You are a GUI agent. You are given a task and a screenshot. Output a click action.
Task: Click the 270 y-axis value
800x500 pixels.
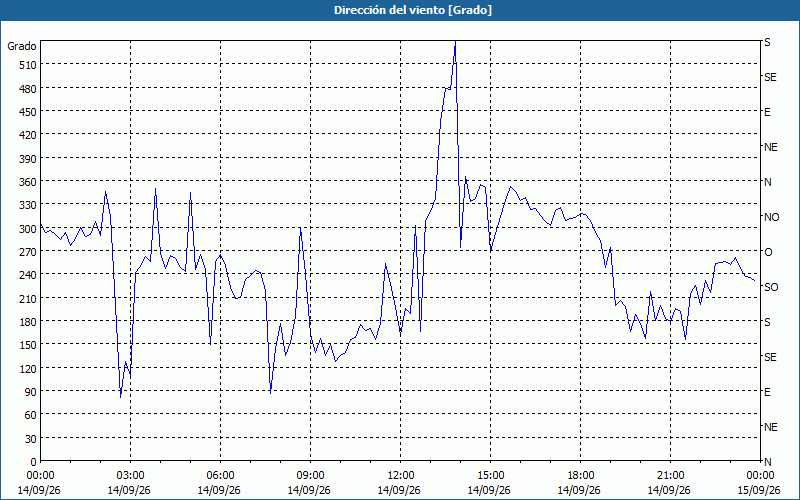pos(28,252)
